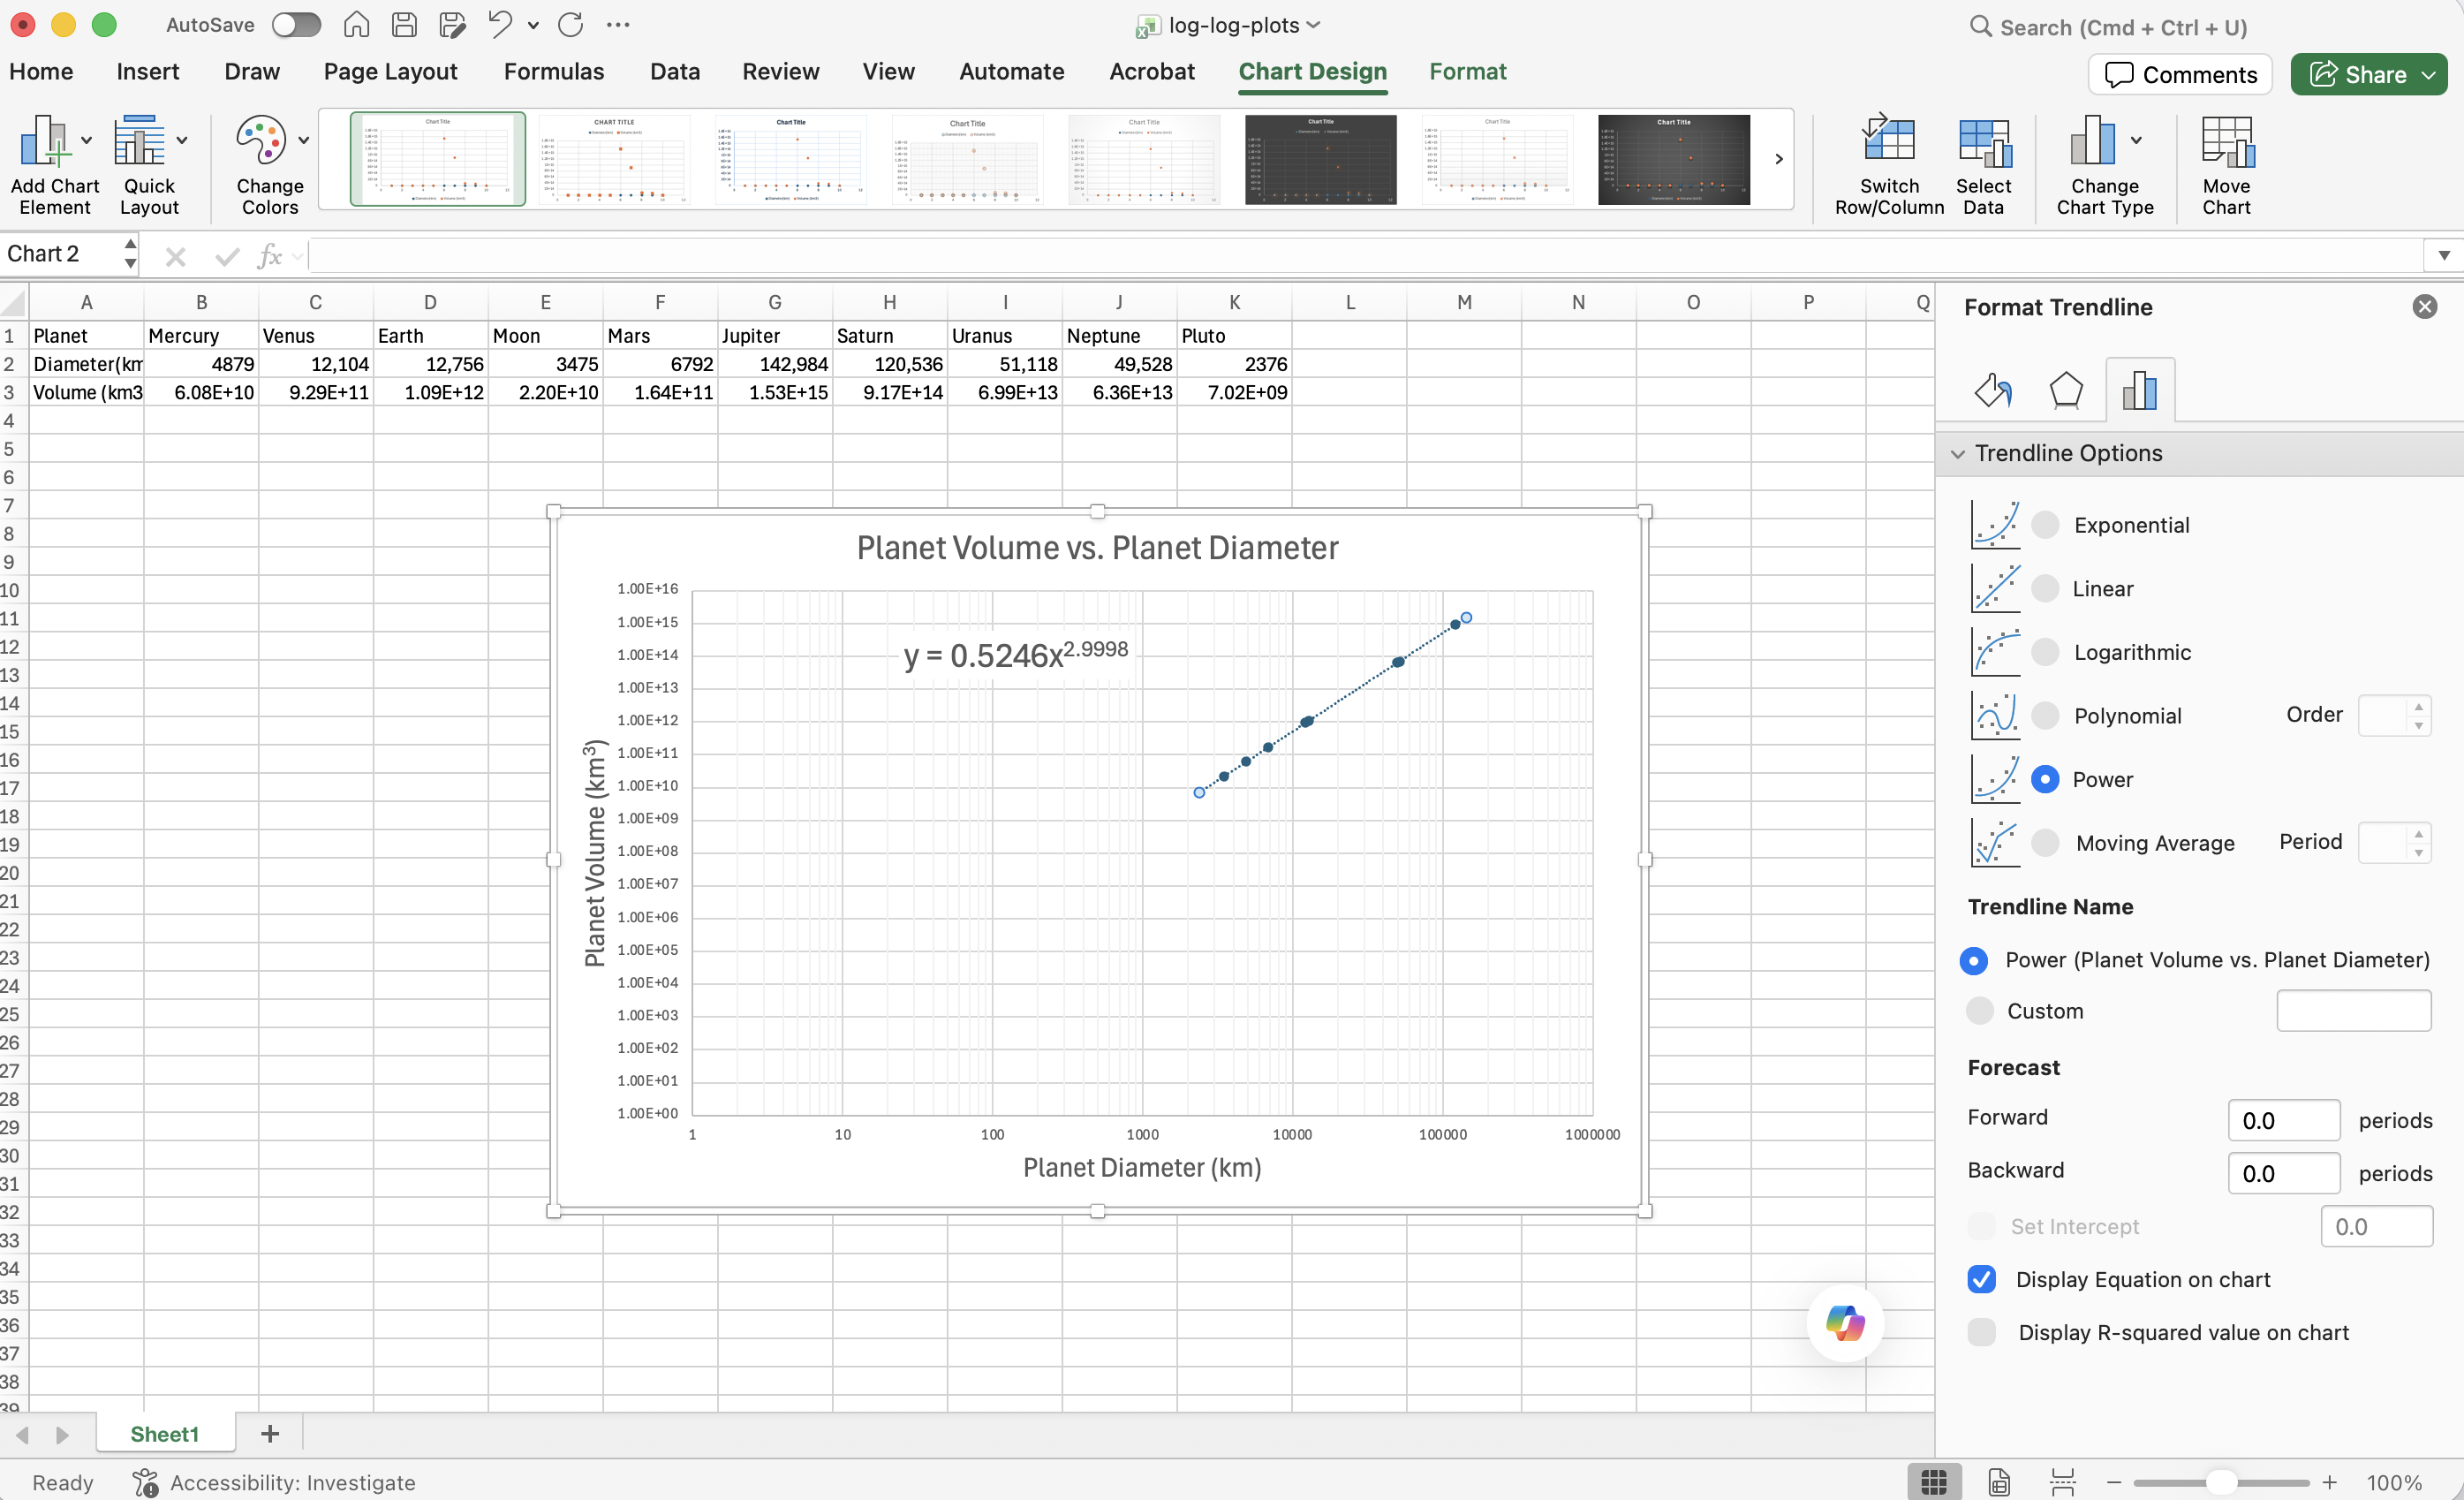Viewport: 2464px width, 1500px height.
Task: Close the Format Trendline pane
Action: (2424, 307)
